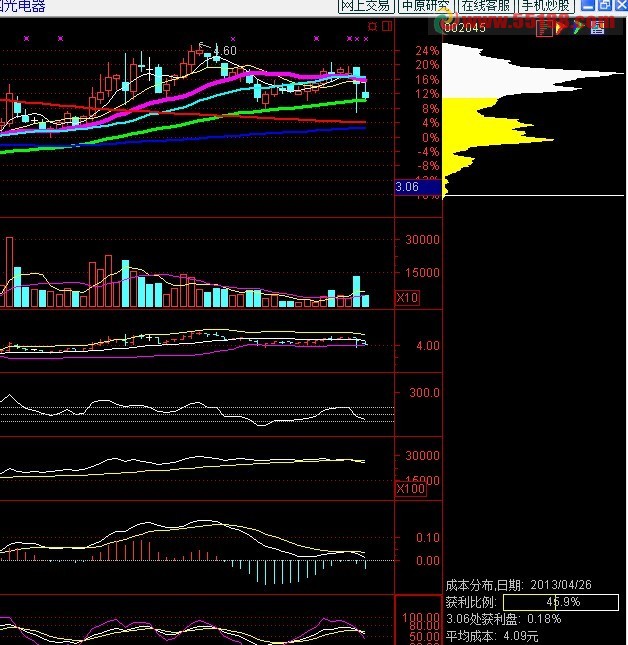Click the X100 scale multiplier box
Viewport: 628px width, 645px height.
tap(410, 488)
